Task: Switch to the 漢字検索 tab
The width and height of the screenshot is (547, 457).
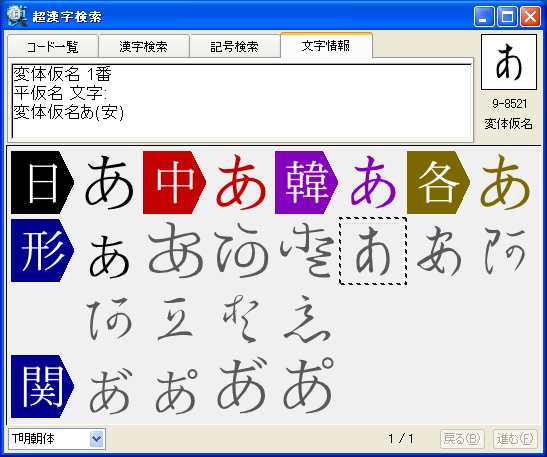Action: (x=144, y=46)
